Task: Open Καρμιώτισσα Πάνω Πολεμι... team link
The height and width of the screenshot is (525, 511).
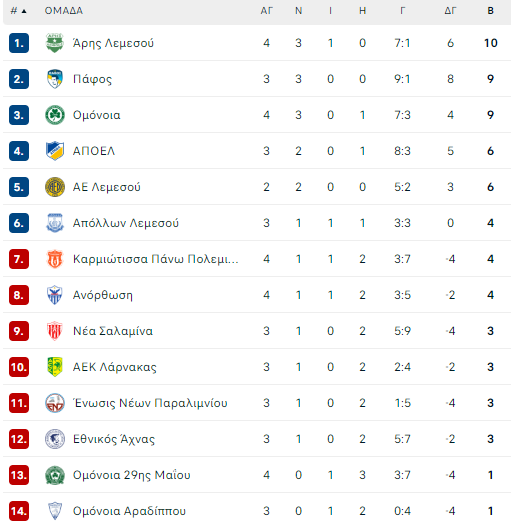Action: (x=156, y=259)
